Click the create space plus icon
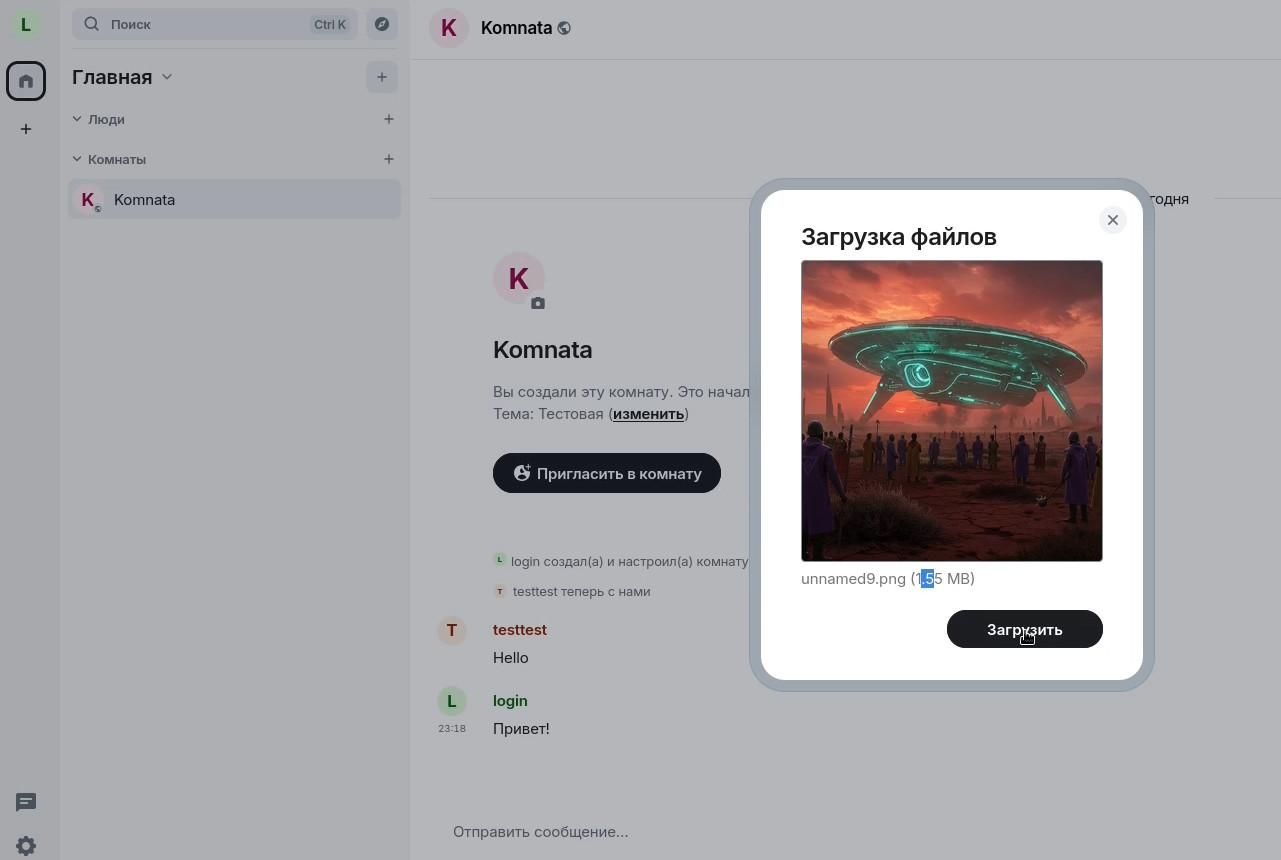Viewport: 1281px width, 860px height. pyautogui.click(x=26, y=129)
